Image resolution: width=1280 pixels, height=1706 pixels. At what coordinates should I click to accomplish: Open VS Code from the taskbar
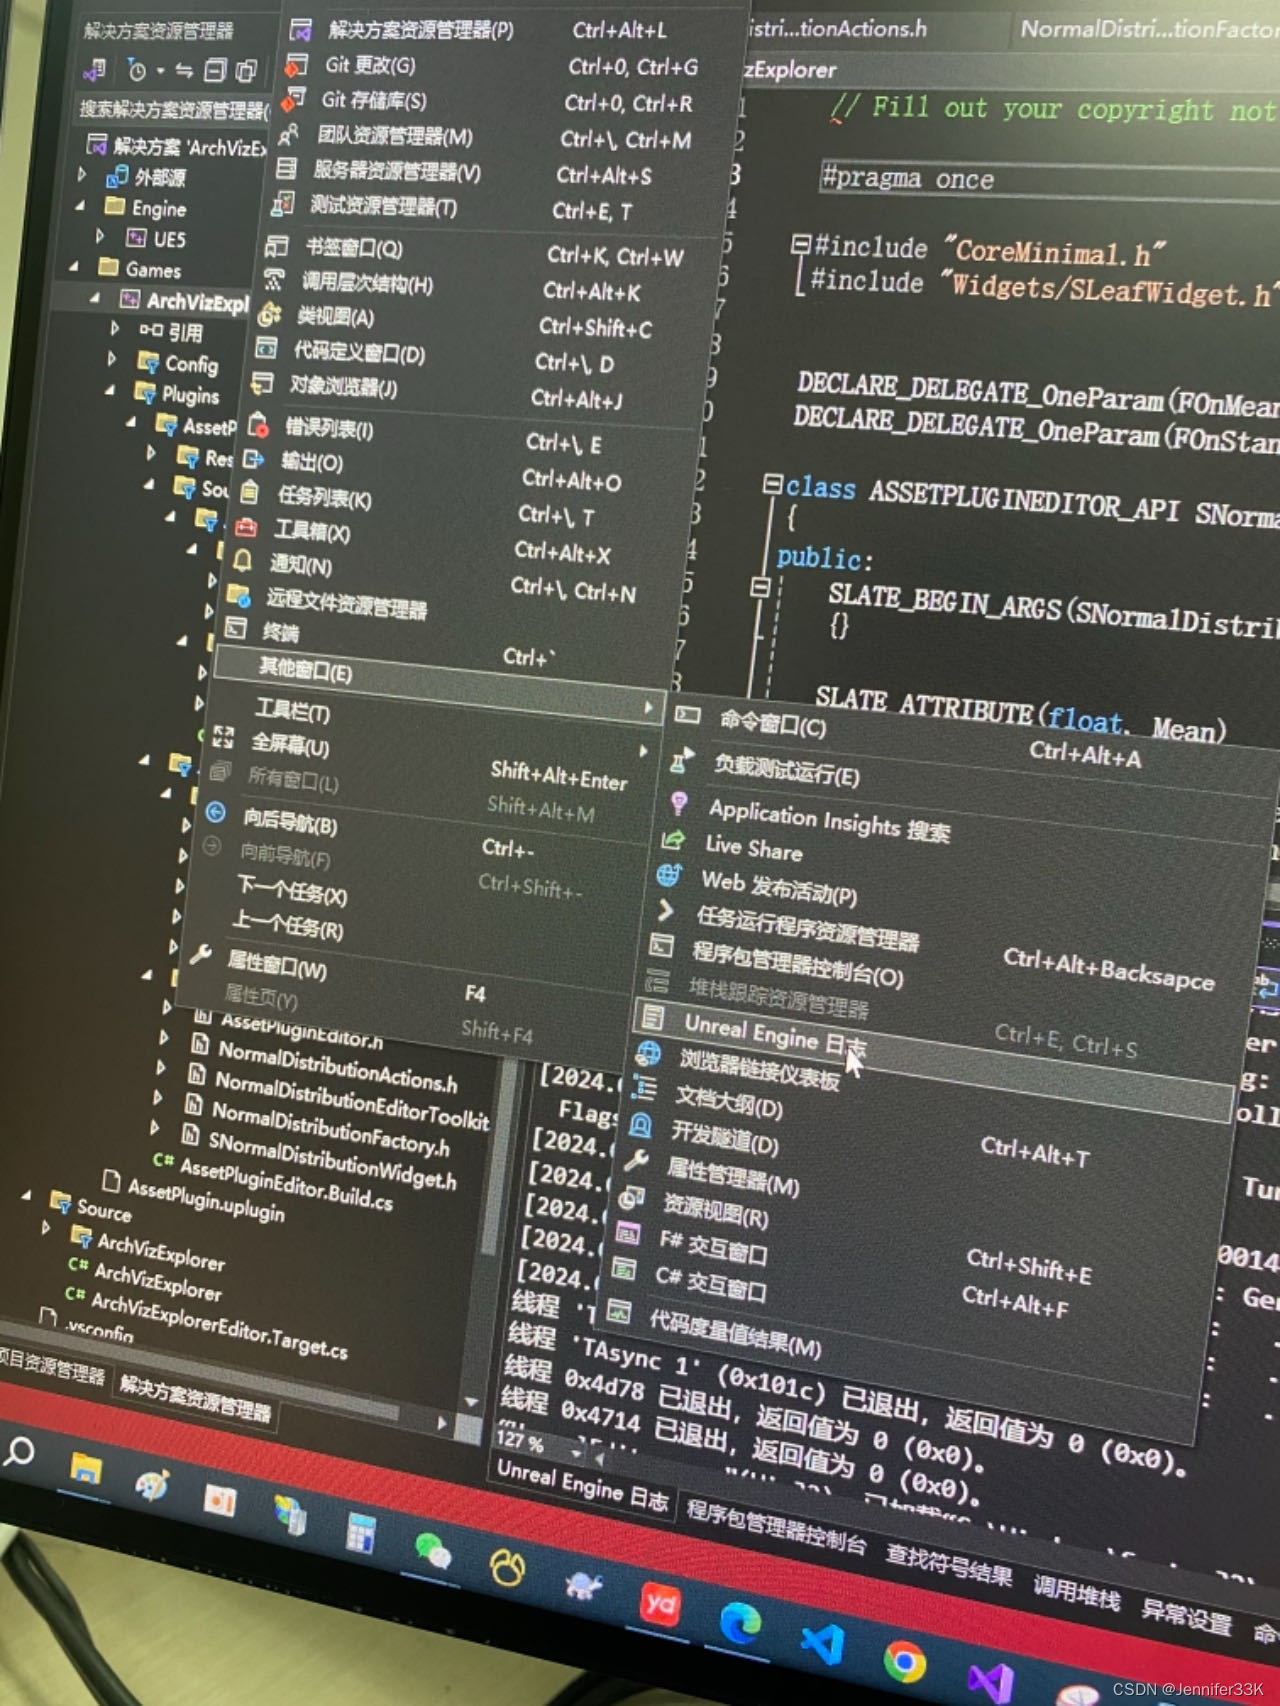point(822,1645)
